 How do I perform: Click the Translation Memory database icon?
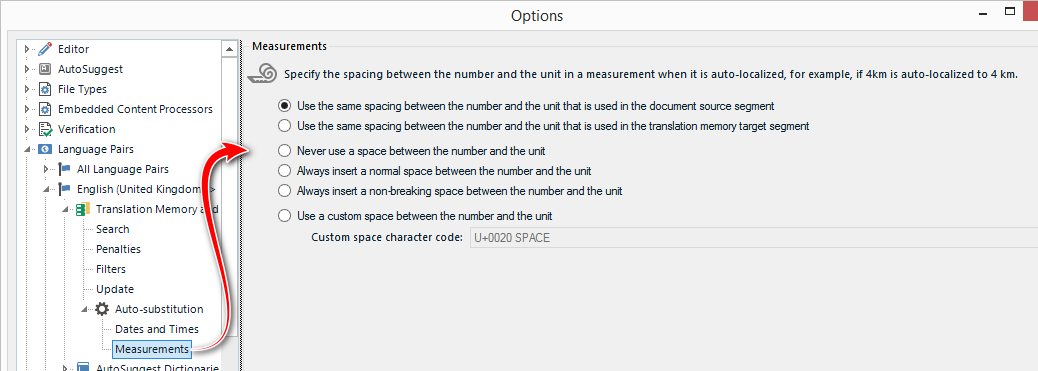tap(83, 209)
